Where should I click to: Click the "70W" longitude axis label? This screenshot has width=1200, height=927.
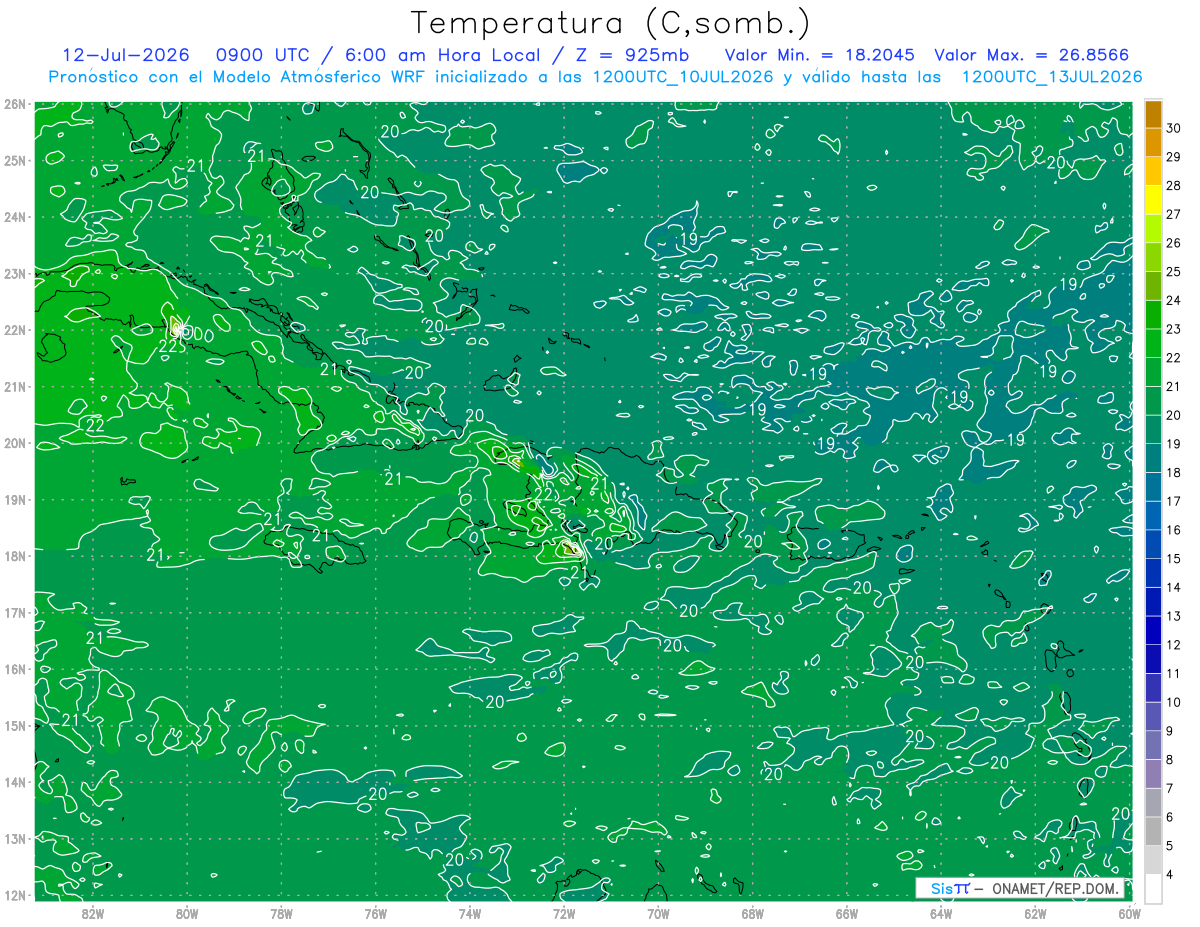click(658, 913)
